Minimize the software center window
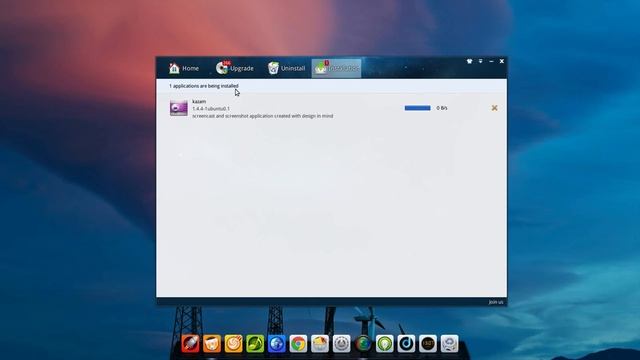This screenshot has height=360, width=640. (491, 61)
